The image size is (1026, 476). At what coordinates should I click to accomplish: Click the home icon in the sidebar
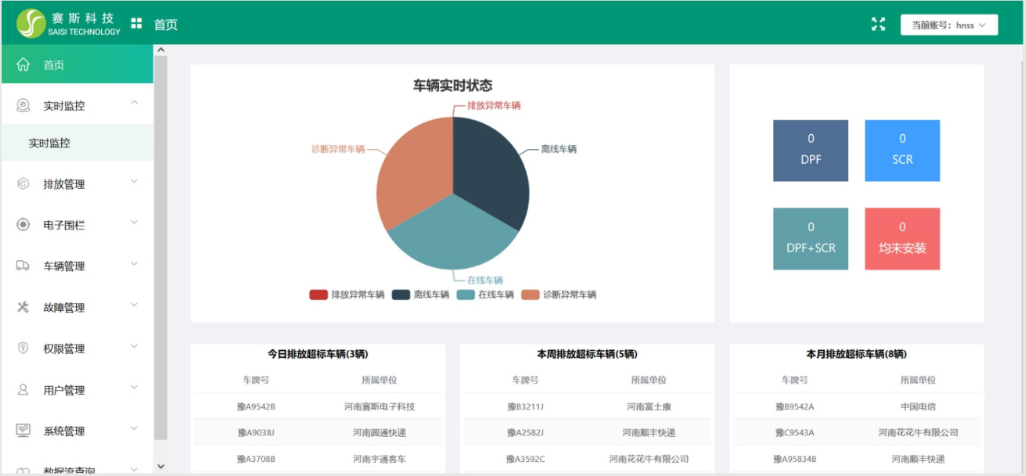(23, 65)
